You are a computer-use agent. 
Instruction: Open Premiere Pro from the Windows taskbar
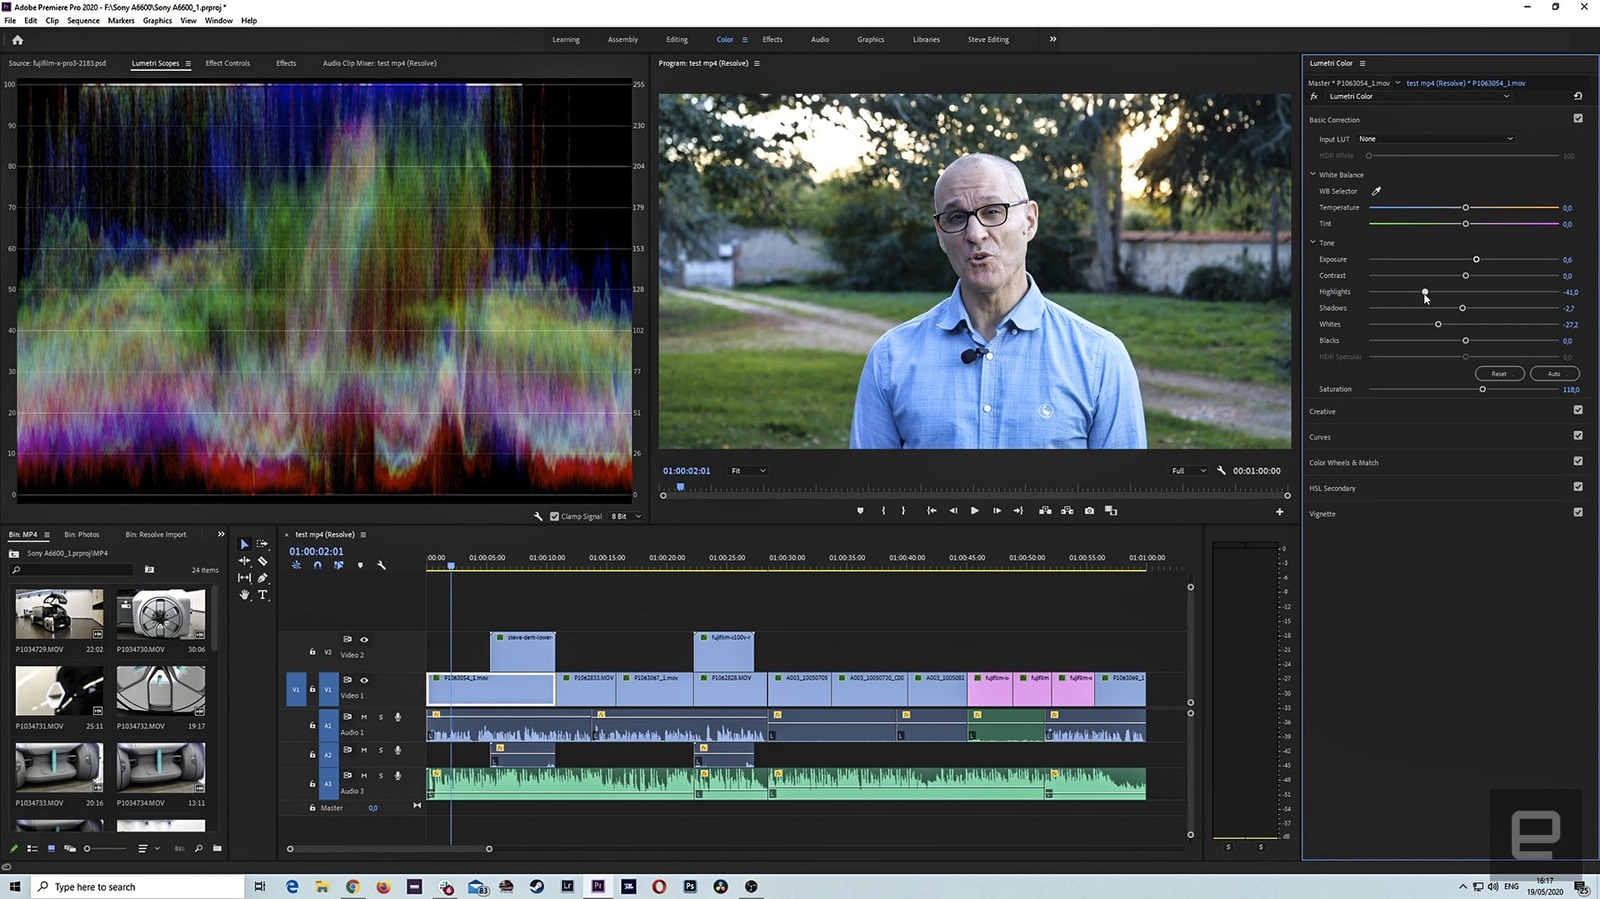[x=598, y=887]
